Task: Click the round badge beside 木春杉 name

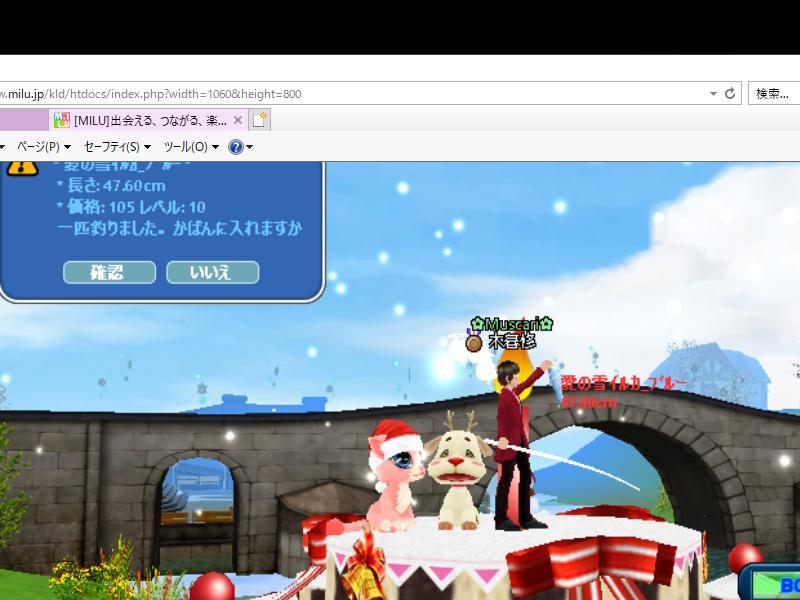Action: coord(474,342)
